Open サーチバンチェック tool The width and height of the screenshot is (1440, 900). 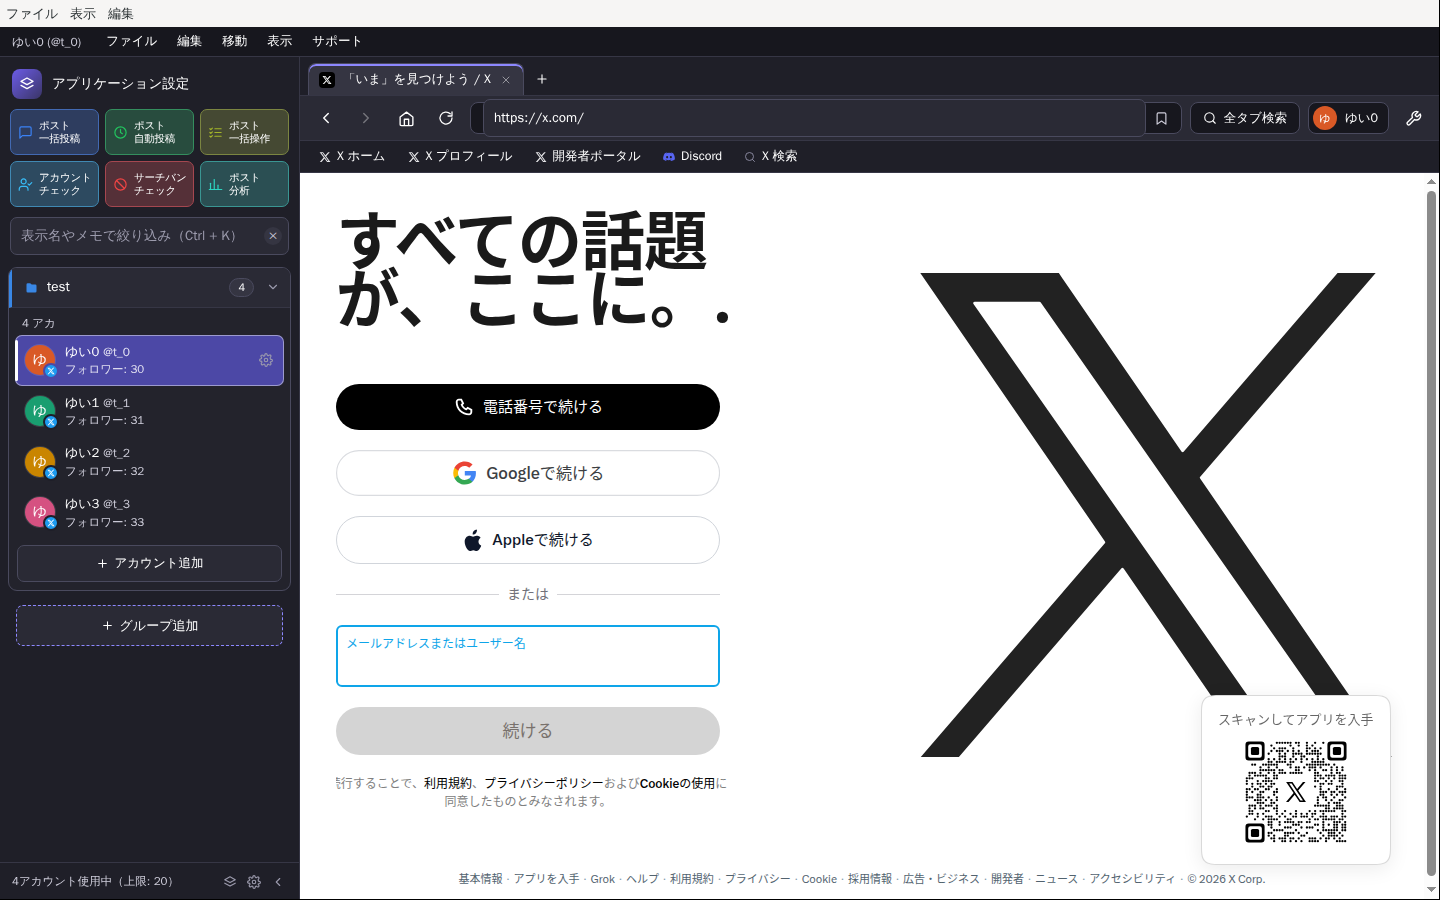pyautogui.click(x=149, y=184)
